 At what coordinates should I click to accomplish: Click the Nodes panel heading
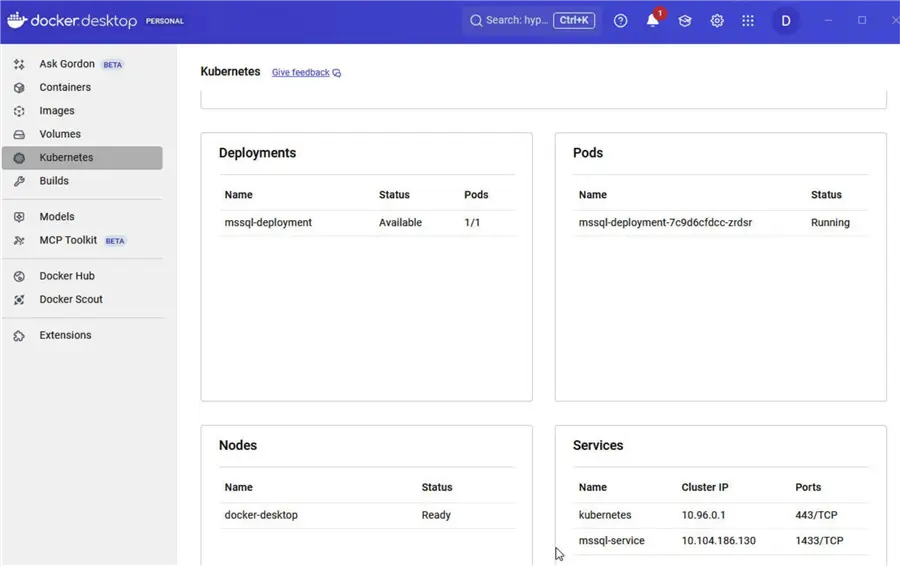(x=238, y=445)
